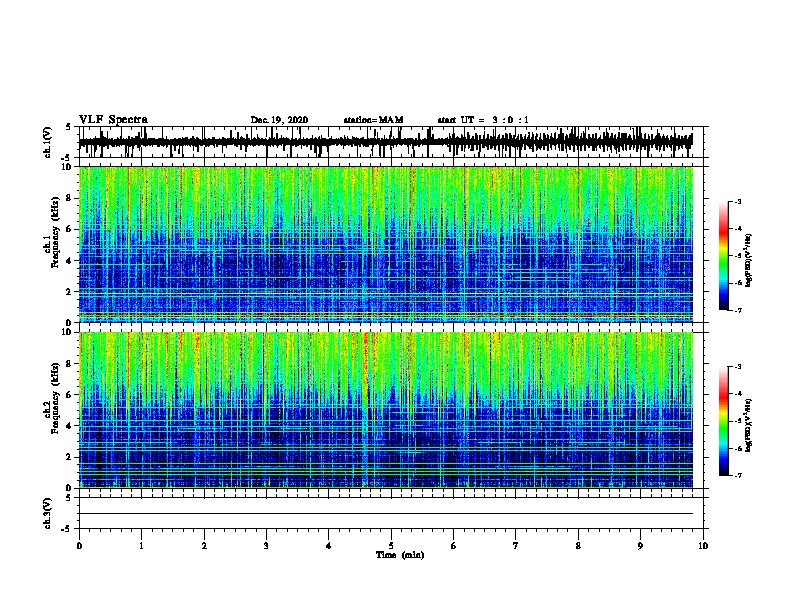Click time axis tick label '4'
792x612 pixels.
329,546
